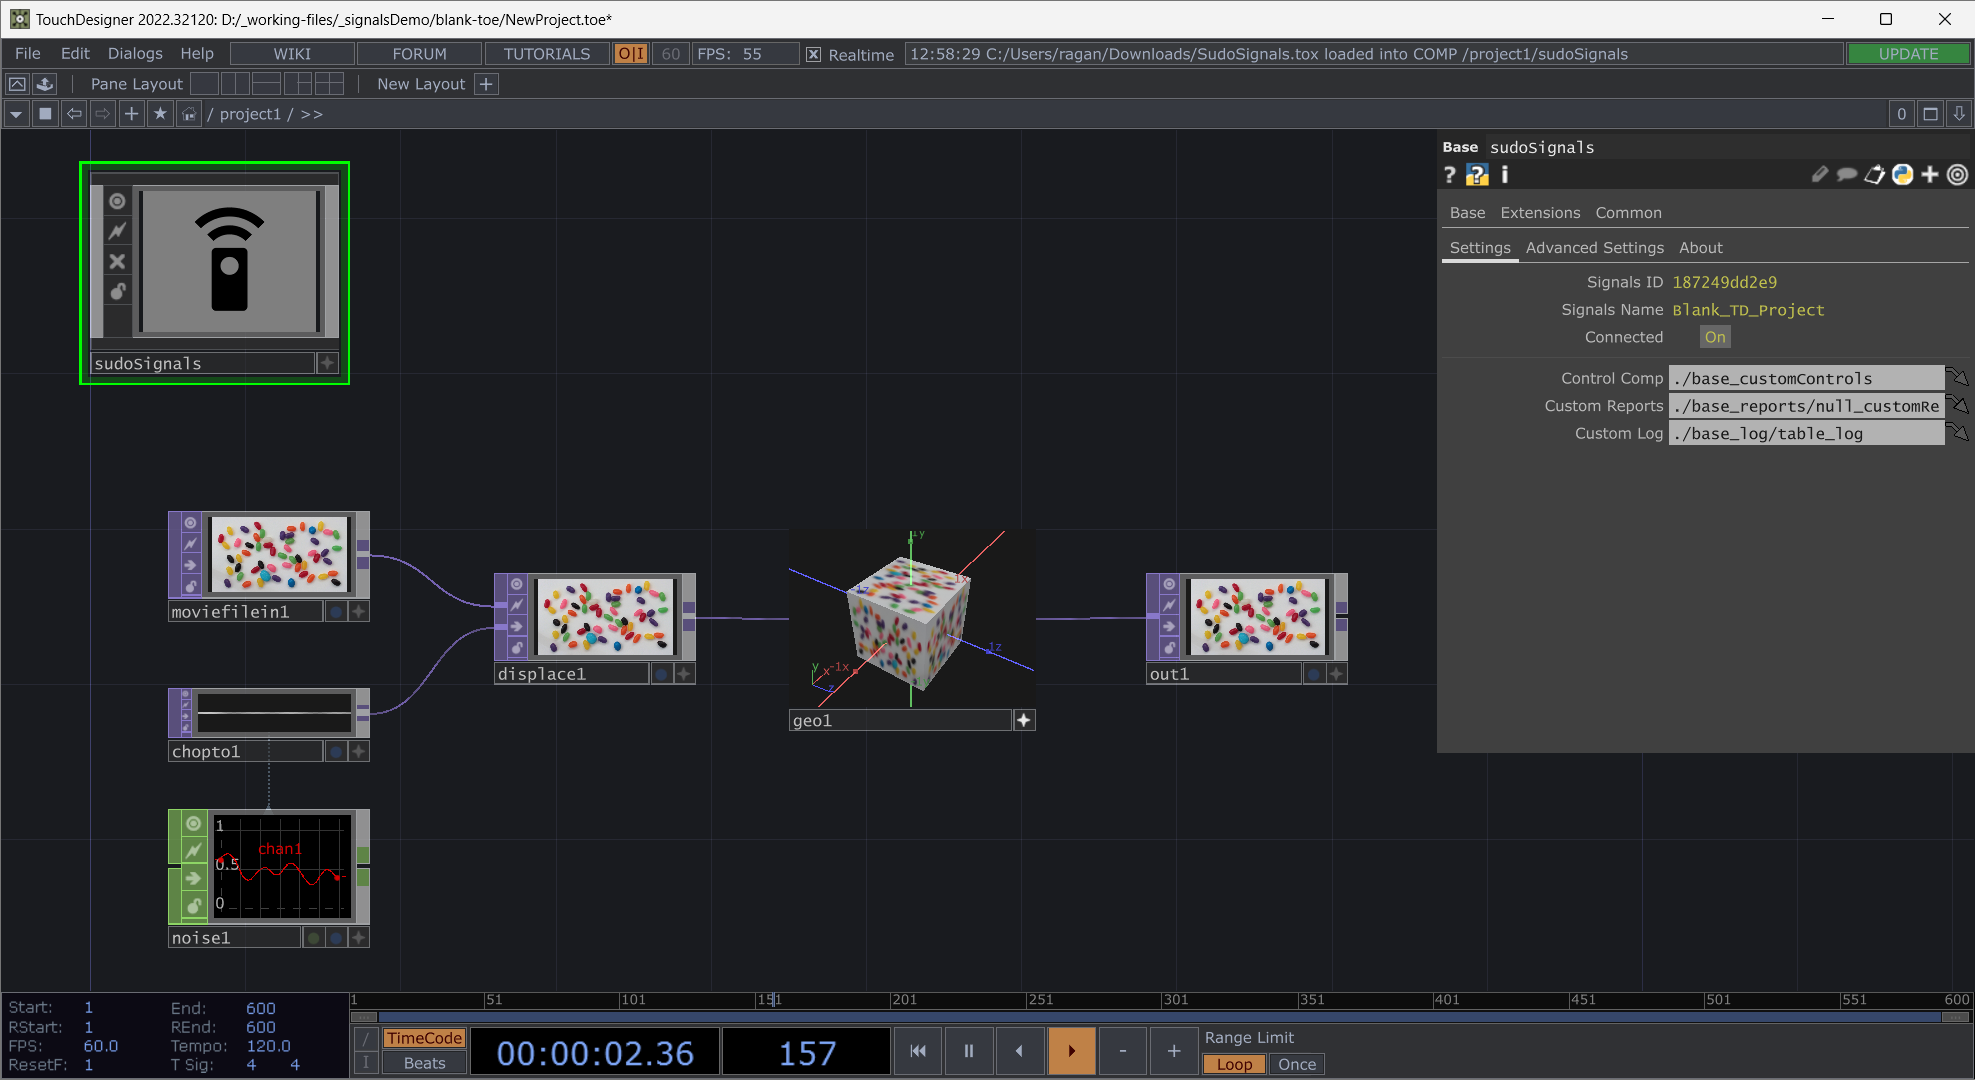Screen dimensions: 1975x1080
Task: Toggle the Connected On switch
Action: pyautogui.click(x=1716, y=338)
